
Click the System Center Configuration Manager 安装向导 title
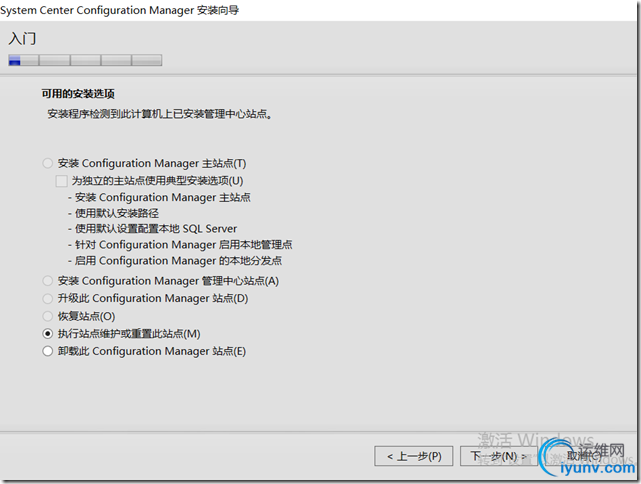click(x=119, y=10)
